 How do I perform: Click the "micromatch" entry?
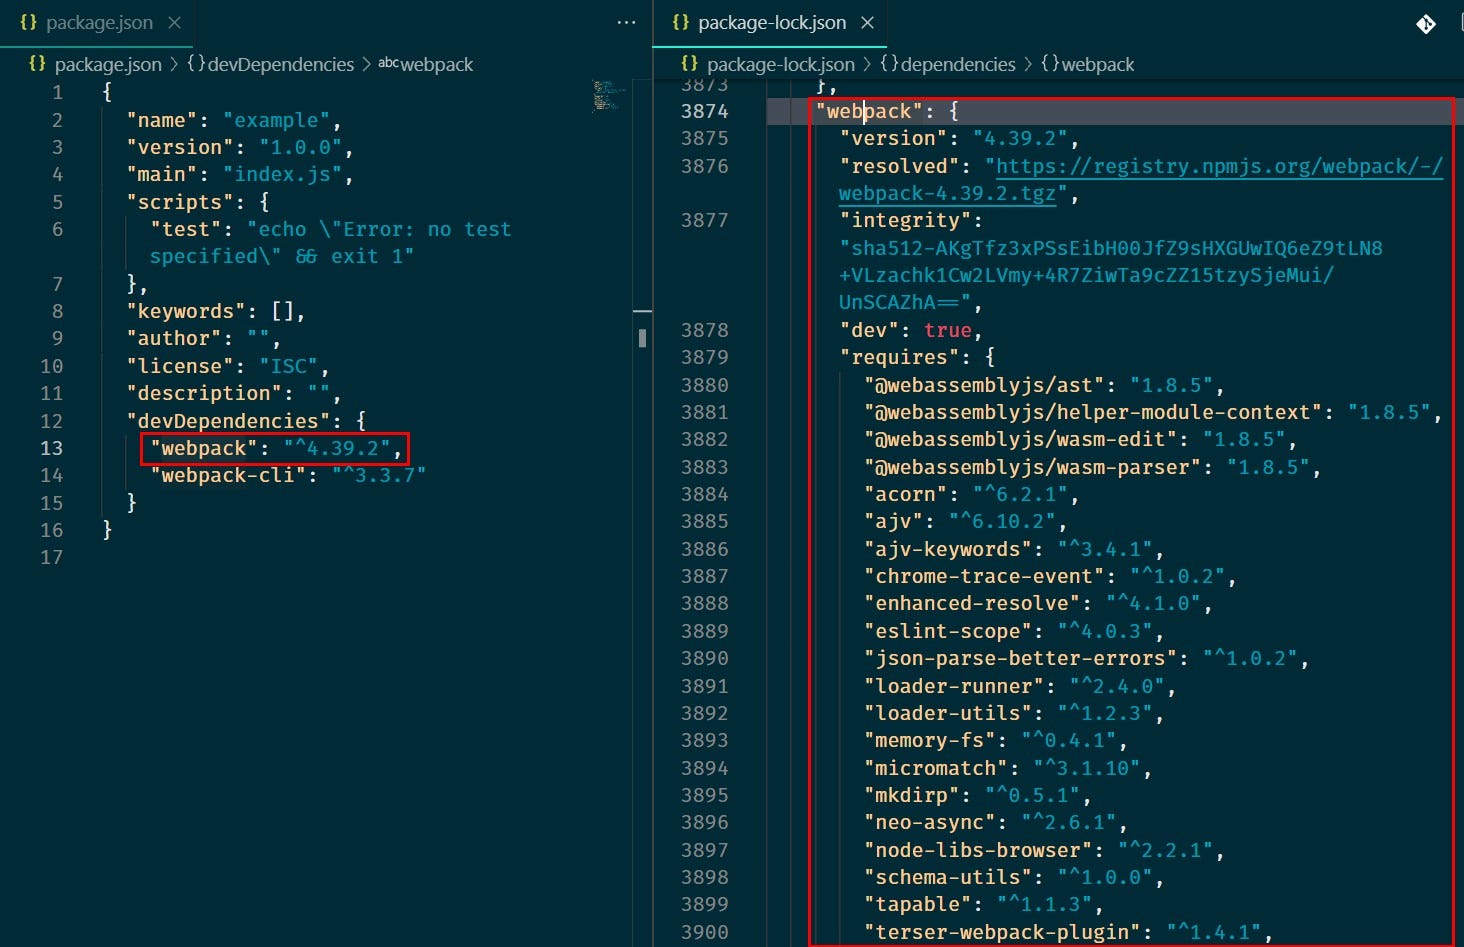coord(1008,768)
